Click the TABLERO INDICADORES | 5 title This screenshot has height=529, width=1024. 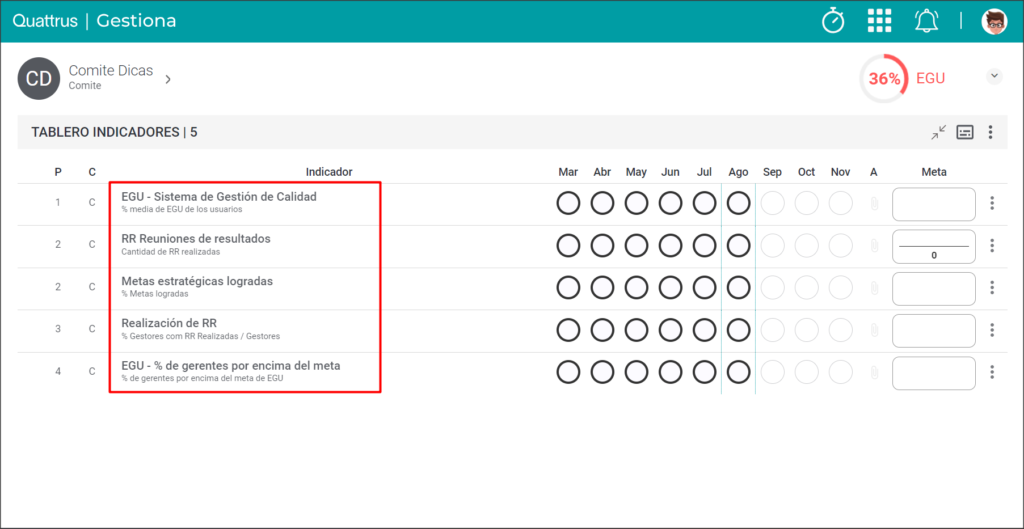(114, 133)
